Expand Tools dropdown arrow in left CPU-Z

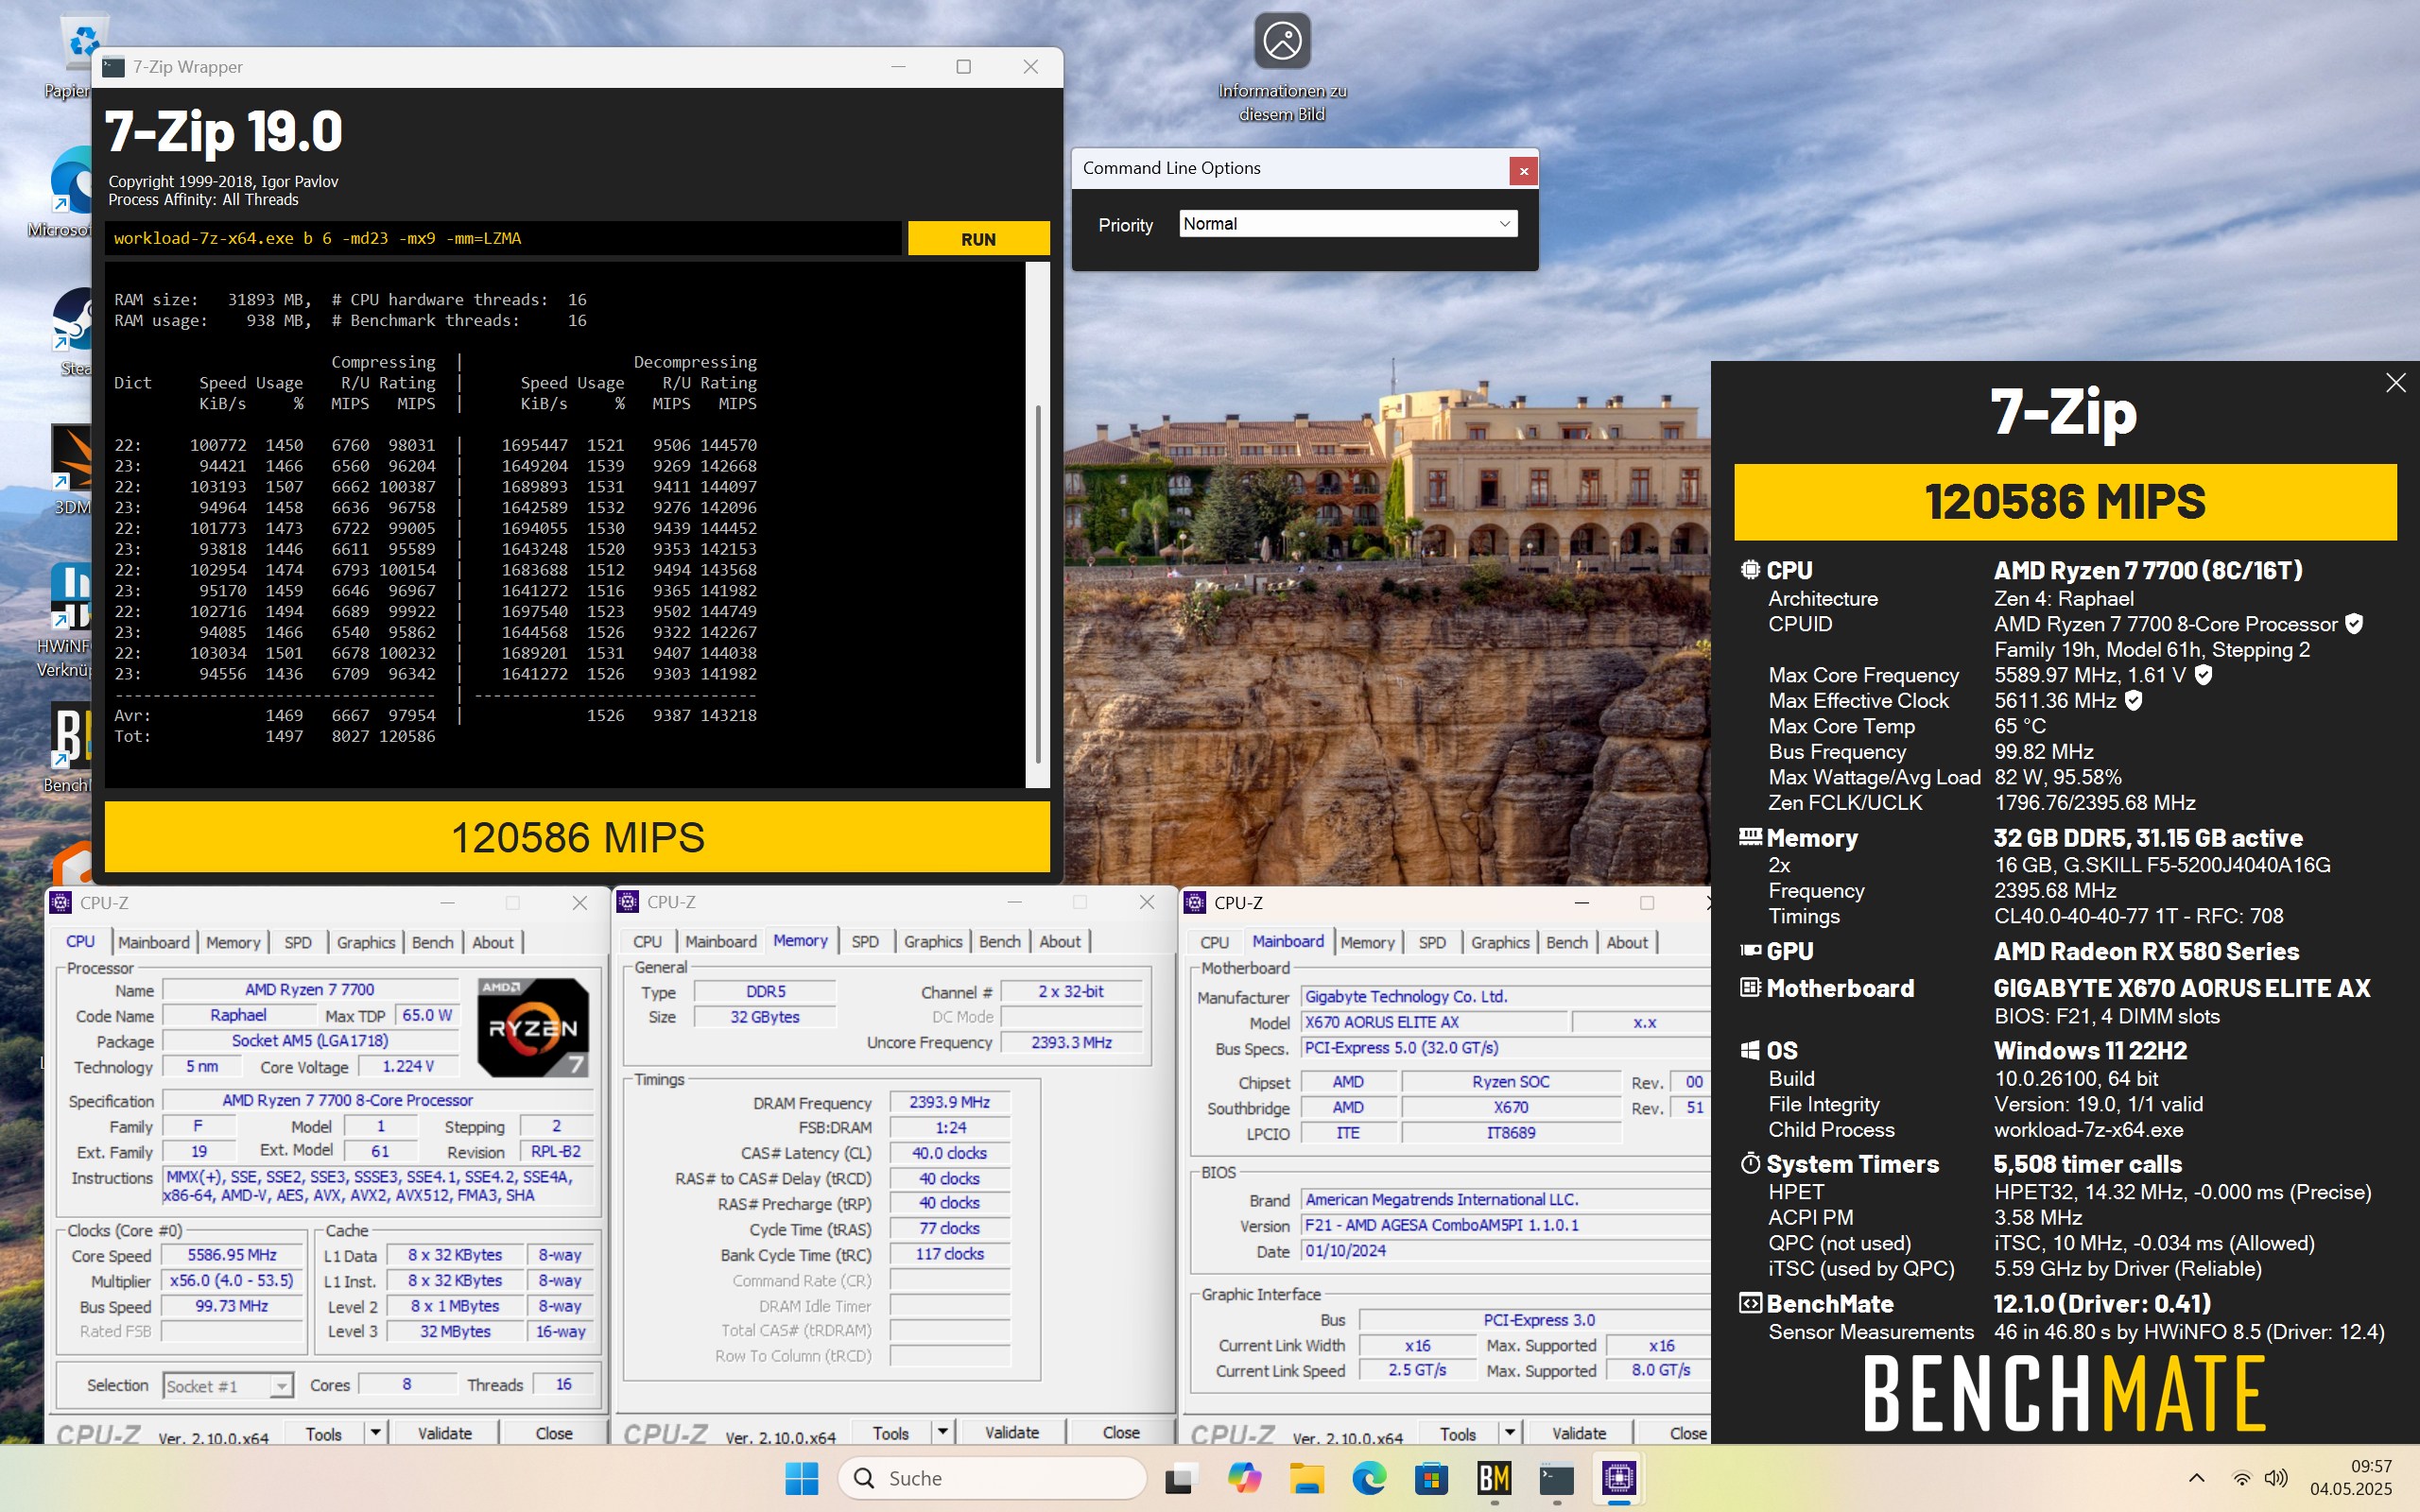(x=375, y=1432)
